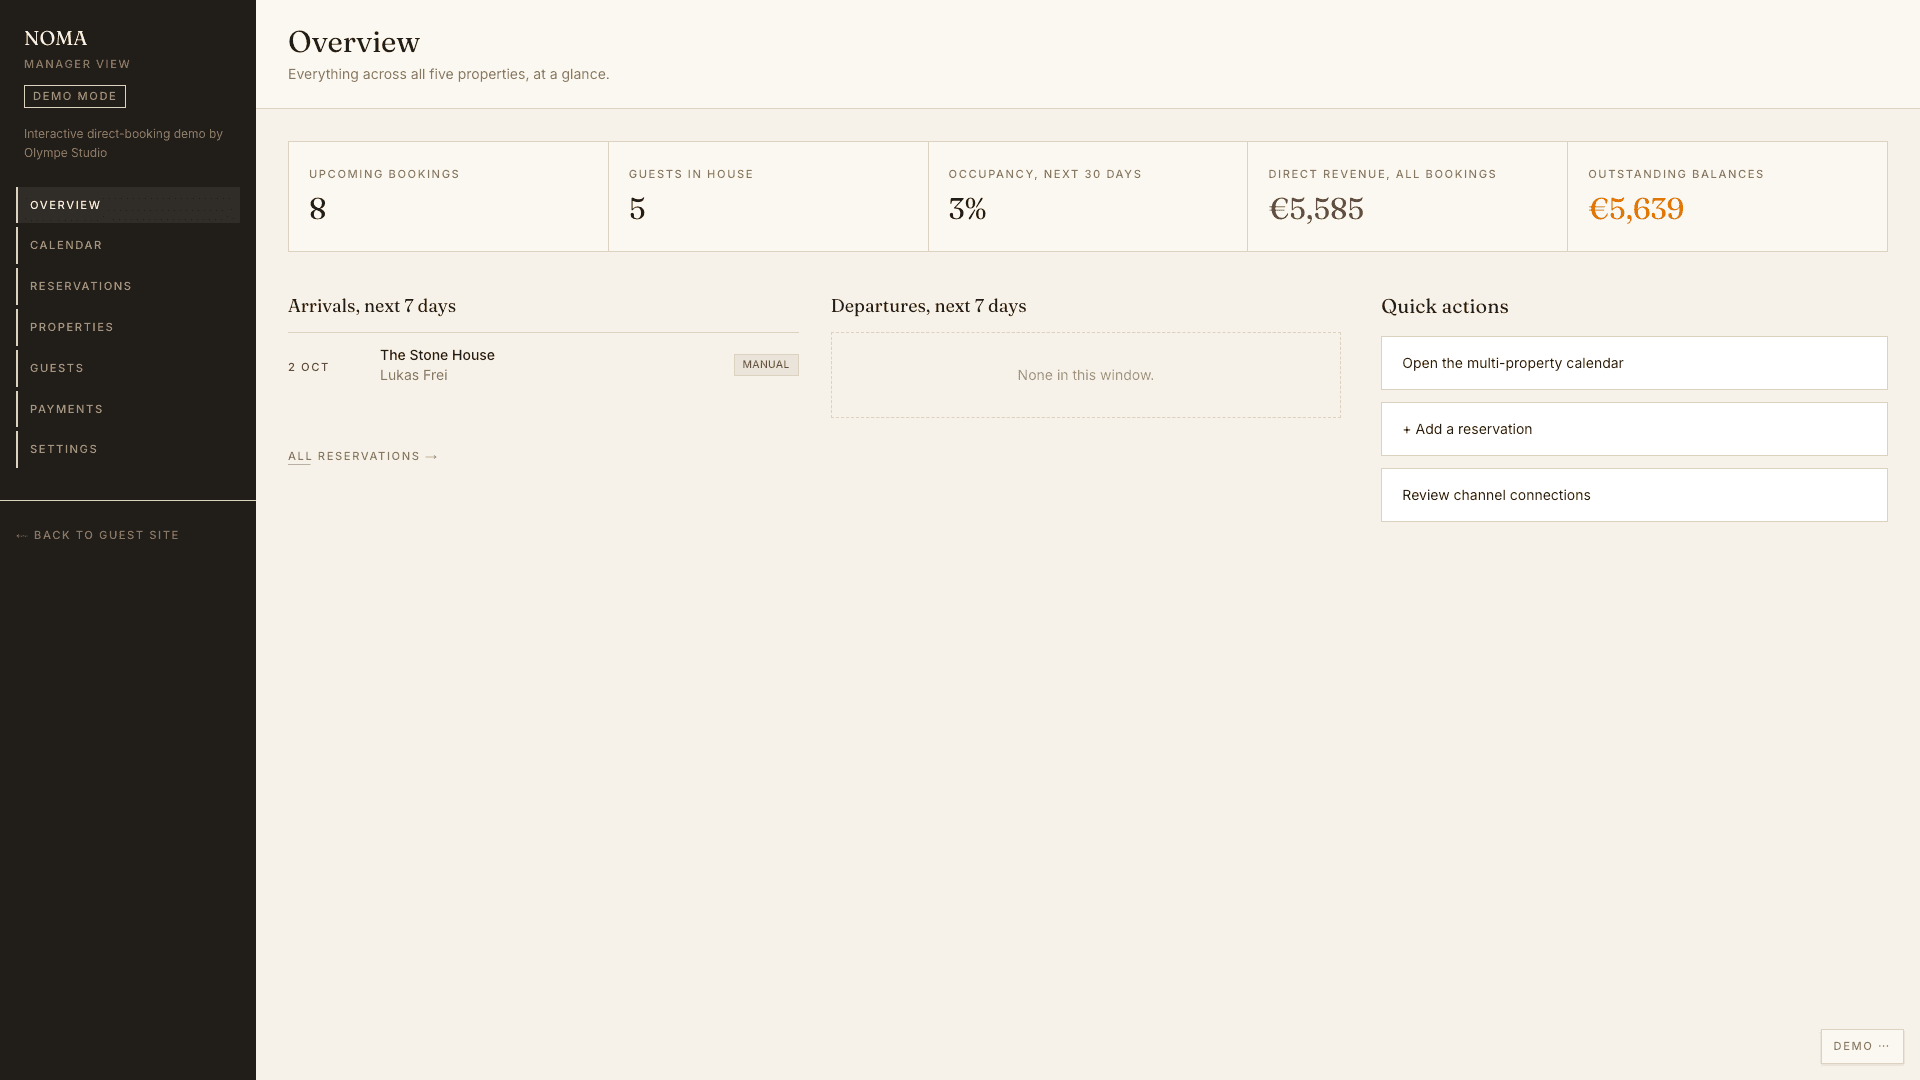The width and height of the screenshot is (1920, 1080).
Task: Click Back to Guest Site link
Action: 98,535
